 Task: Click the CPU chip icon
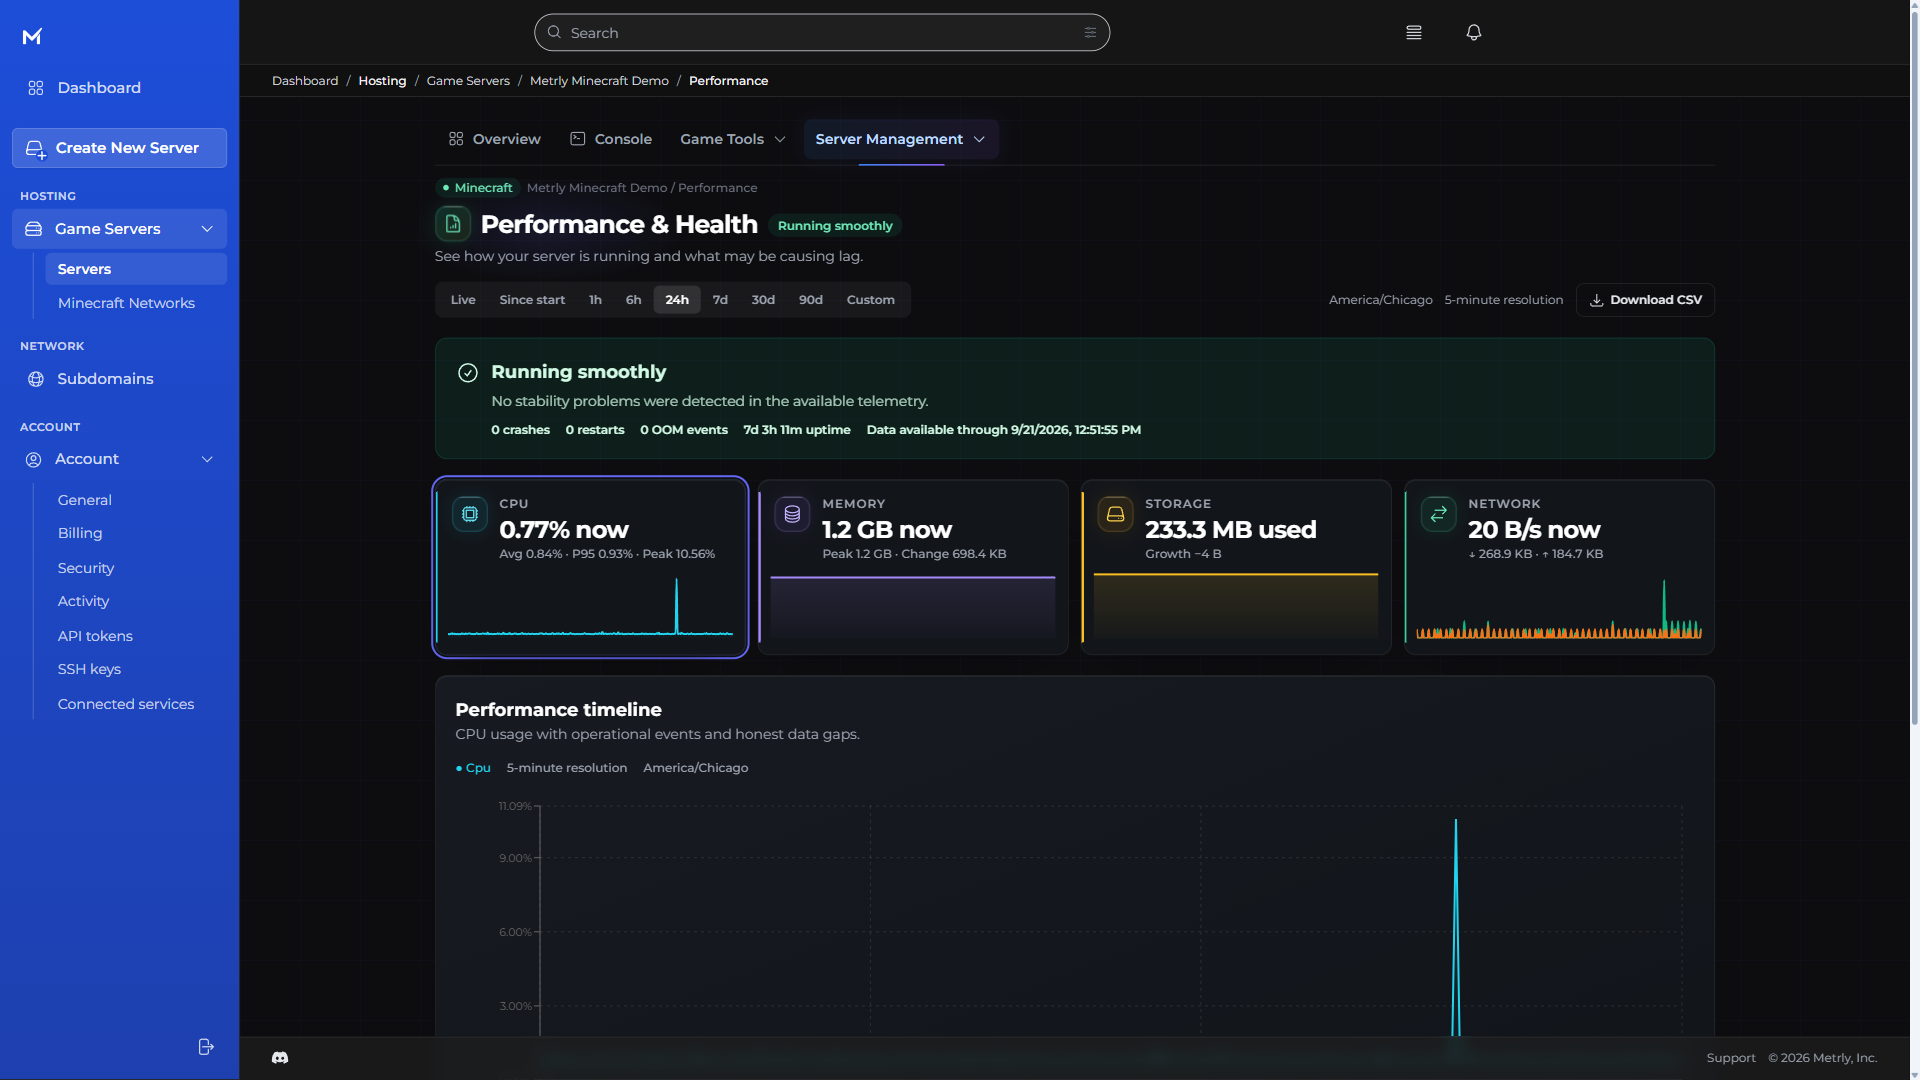point(470,514)
